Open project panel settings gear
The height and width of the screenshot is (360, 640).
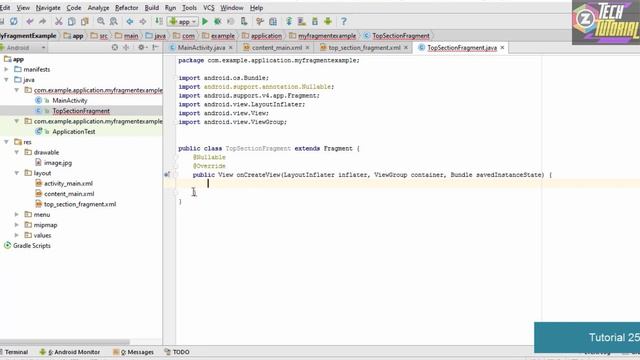point(142,48)
